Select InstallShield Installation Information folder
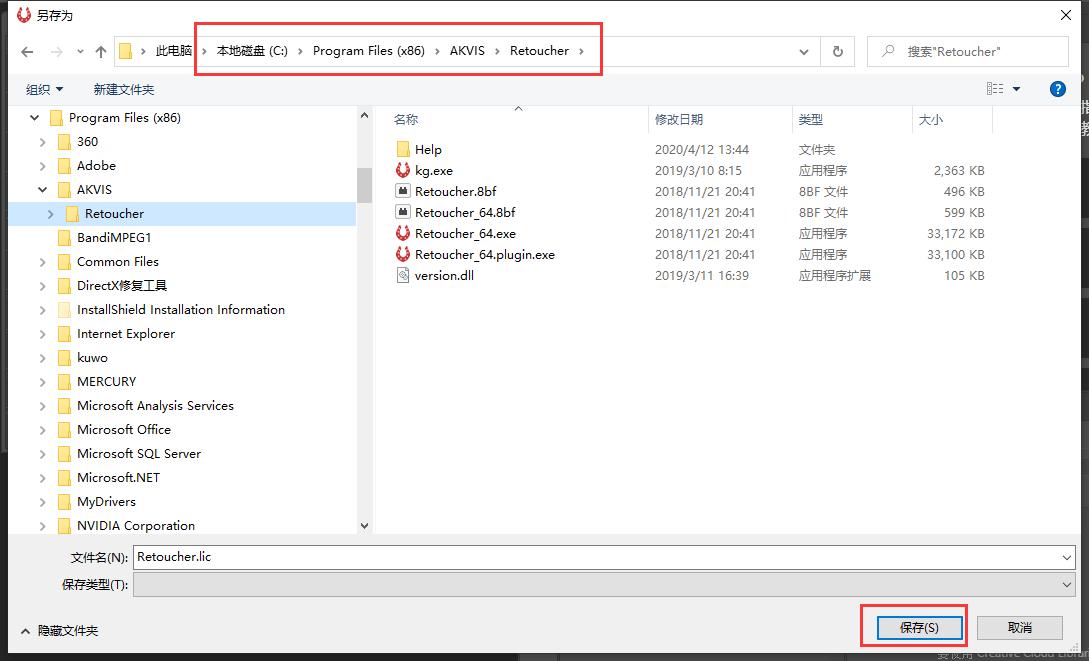The width and height of the screenshot is (1089, 661). pyautogui.click(x=181, y=310)
